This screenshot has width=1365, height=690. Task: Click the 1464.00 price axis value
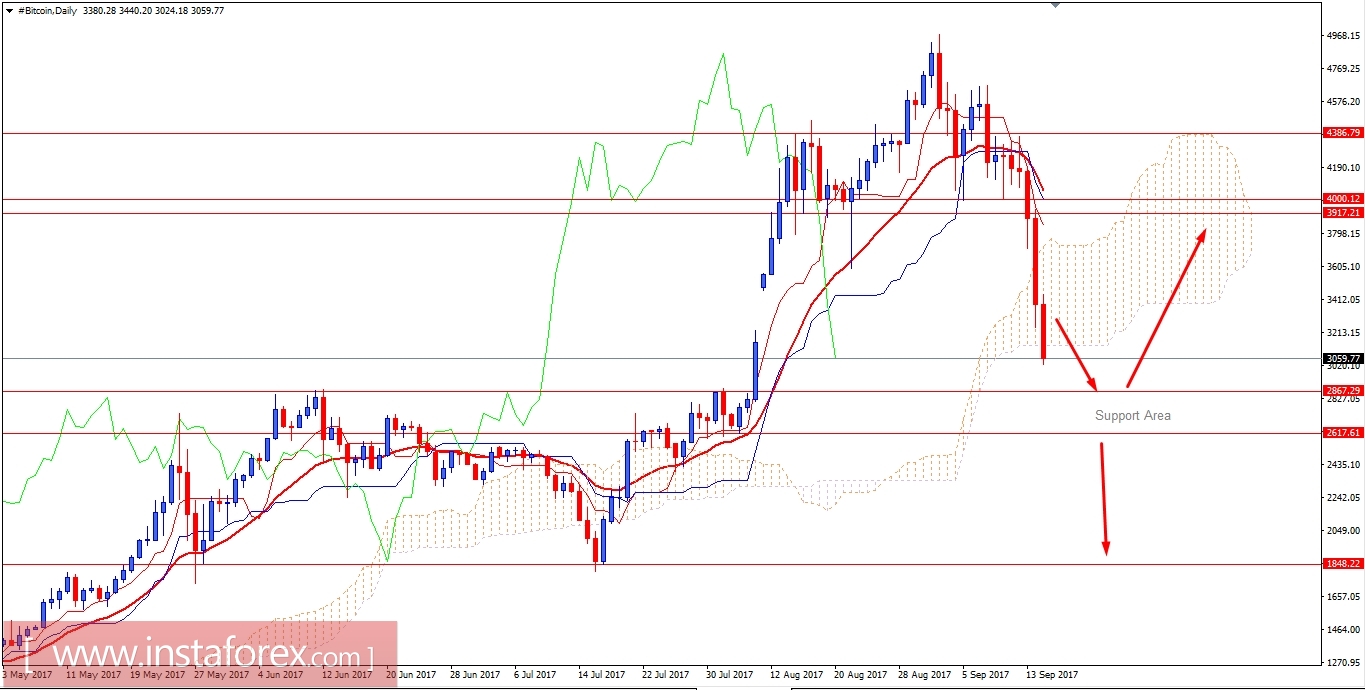coord(1343,630)
